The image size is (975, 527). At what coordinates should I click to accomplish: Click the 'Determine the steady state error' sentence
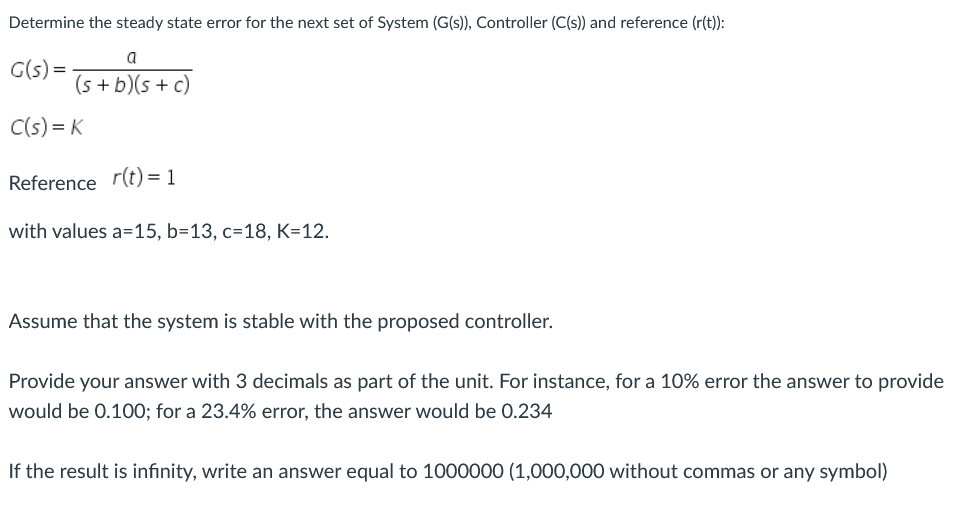point(366,23)
